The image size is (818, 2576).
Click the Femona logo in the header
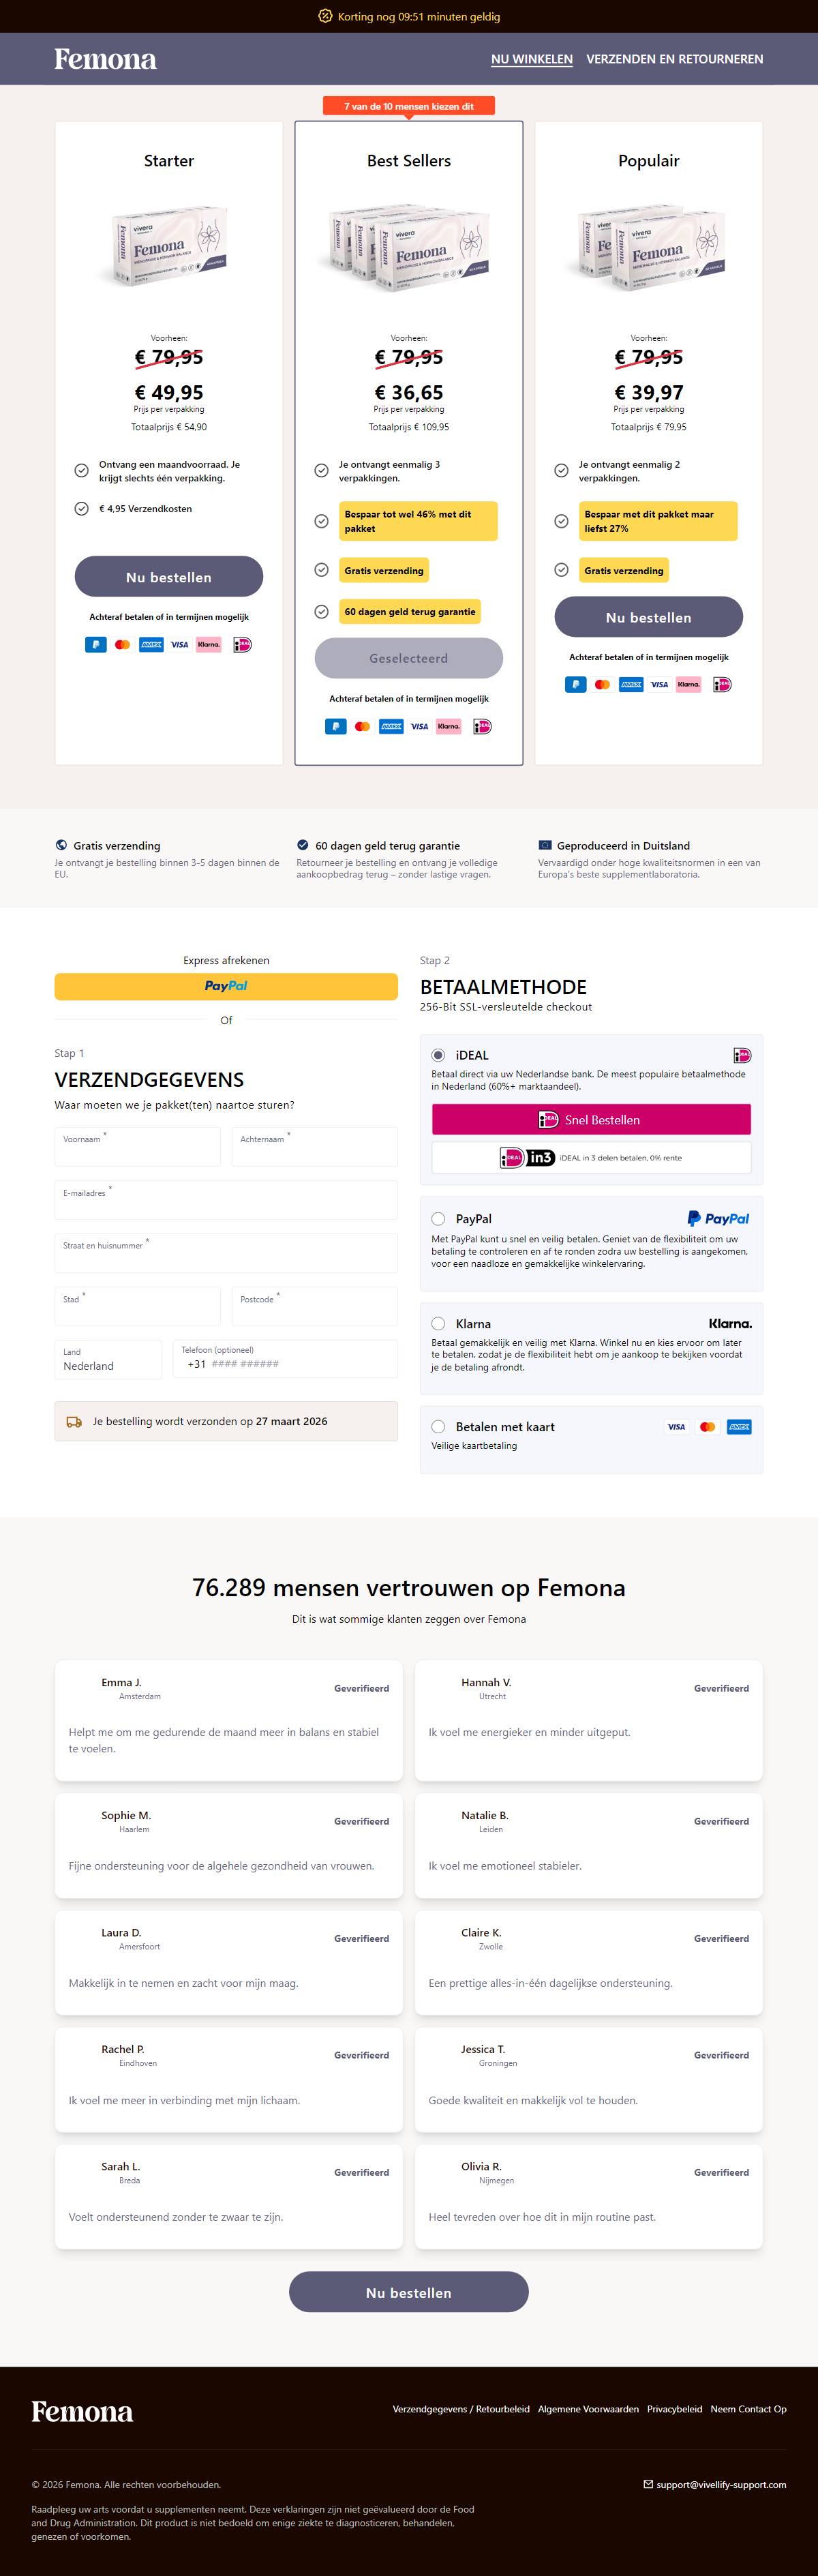[x=105, y=59]
